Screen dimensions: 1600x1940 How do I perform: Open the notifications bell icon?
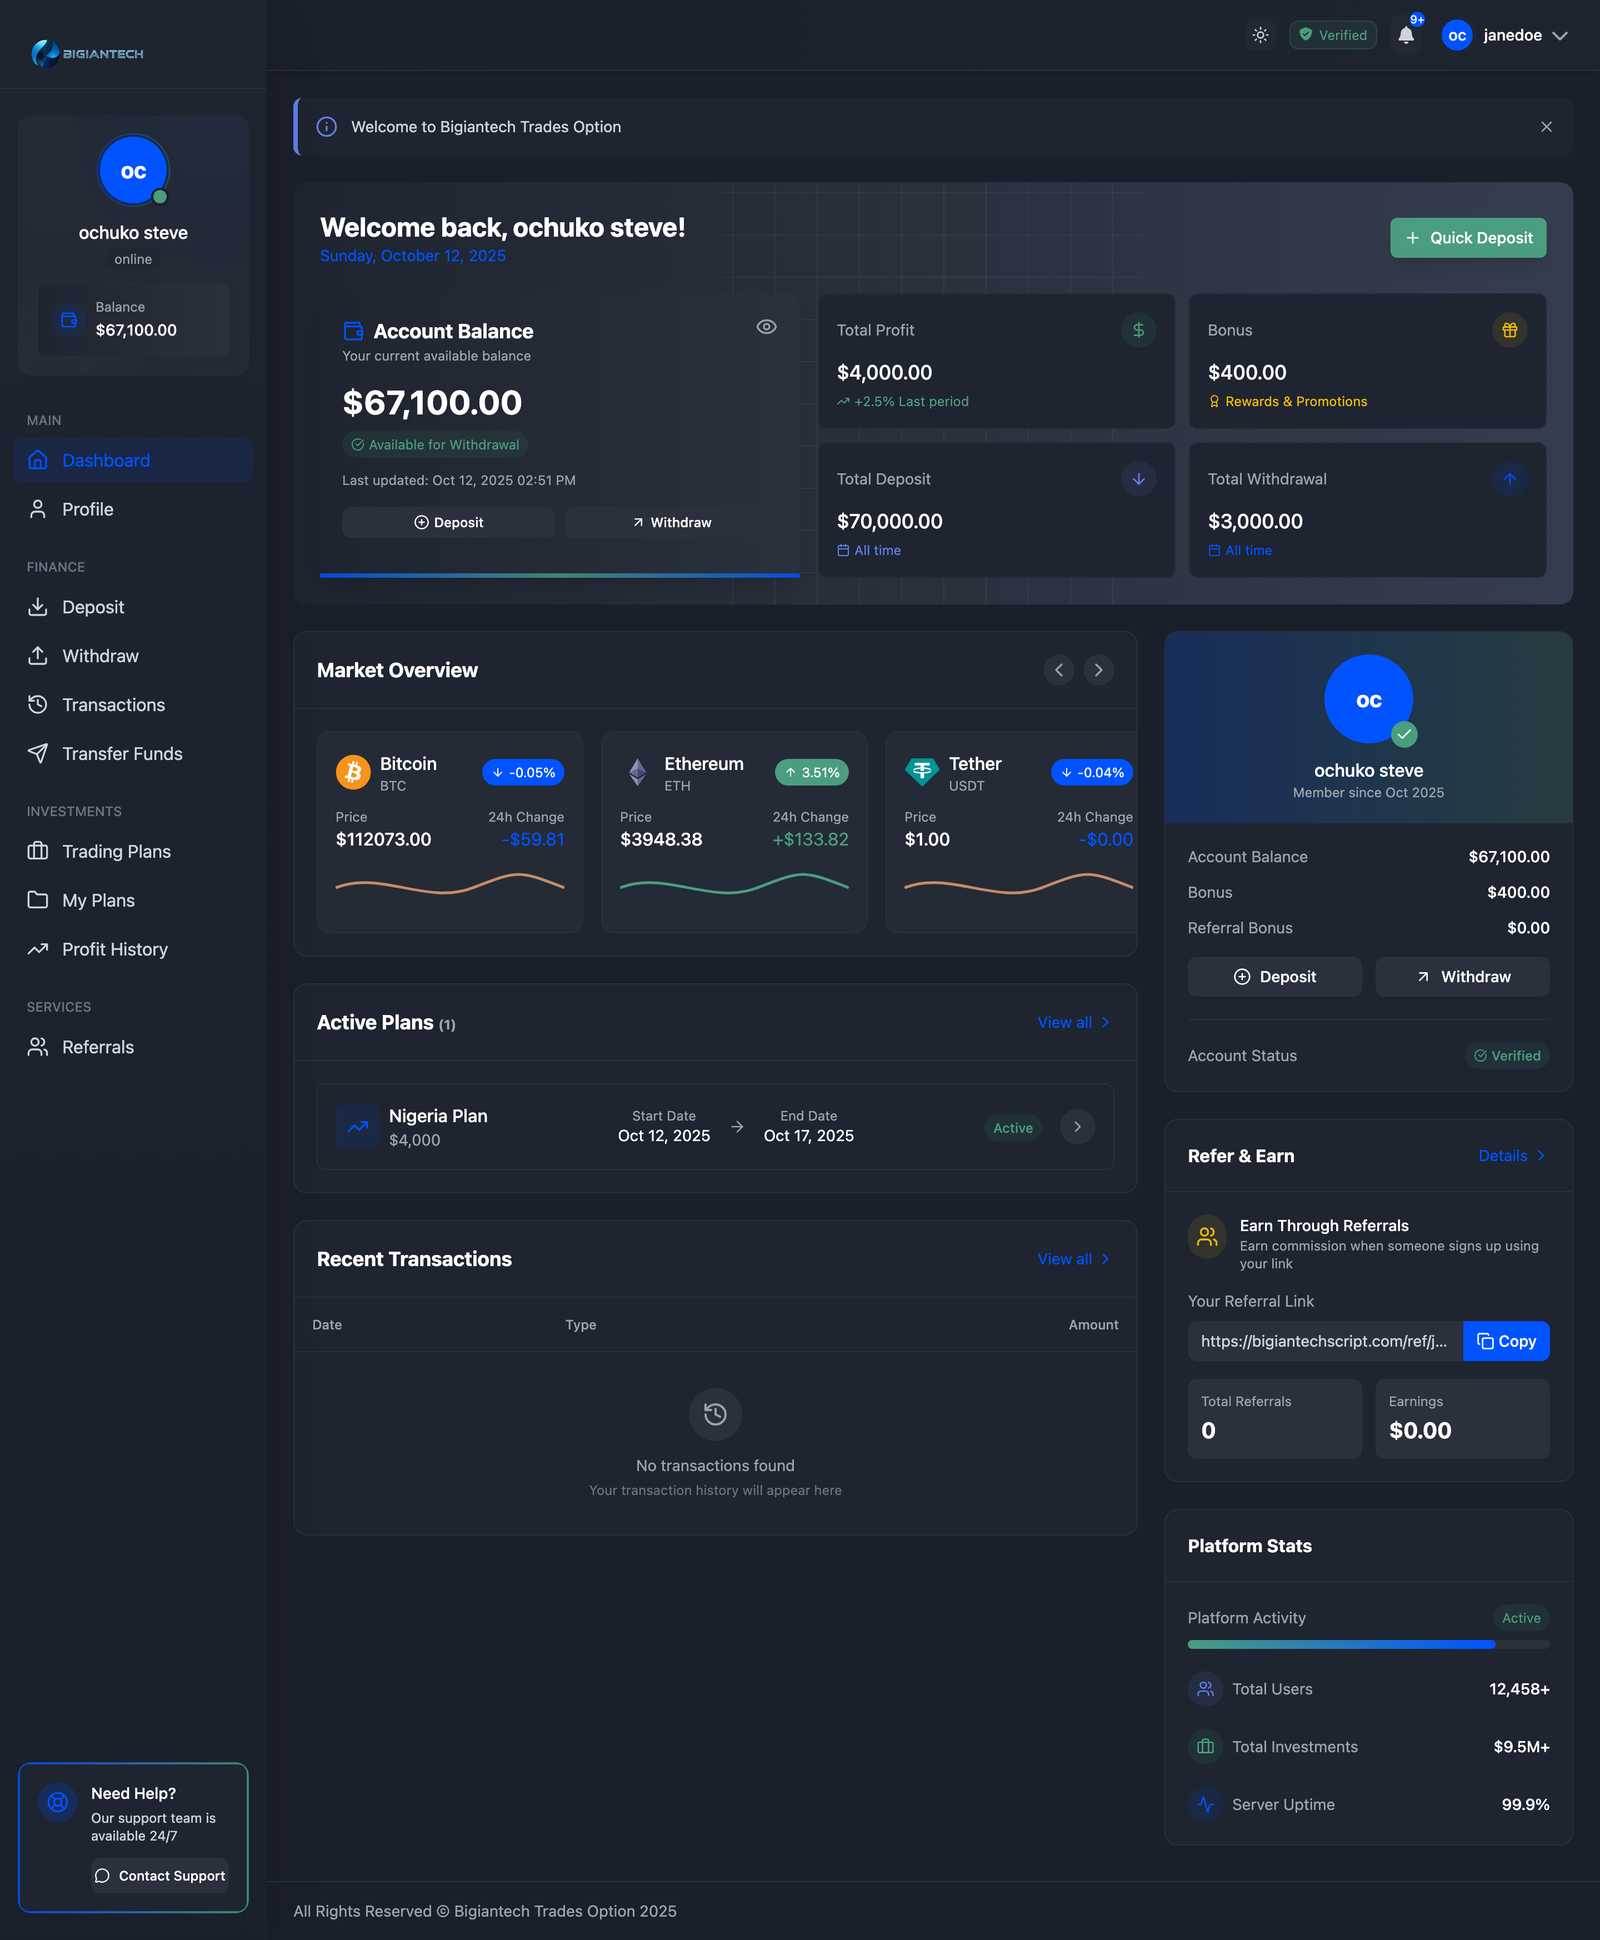pyautogui.click(x=1405, y=36)
